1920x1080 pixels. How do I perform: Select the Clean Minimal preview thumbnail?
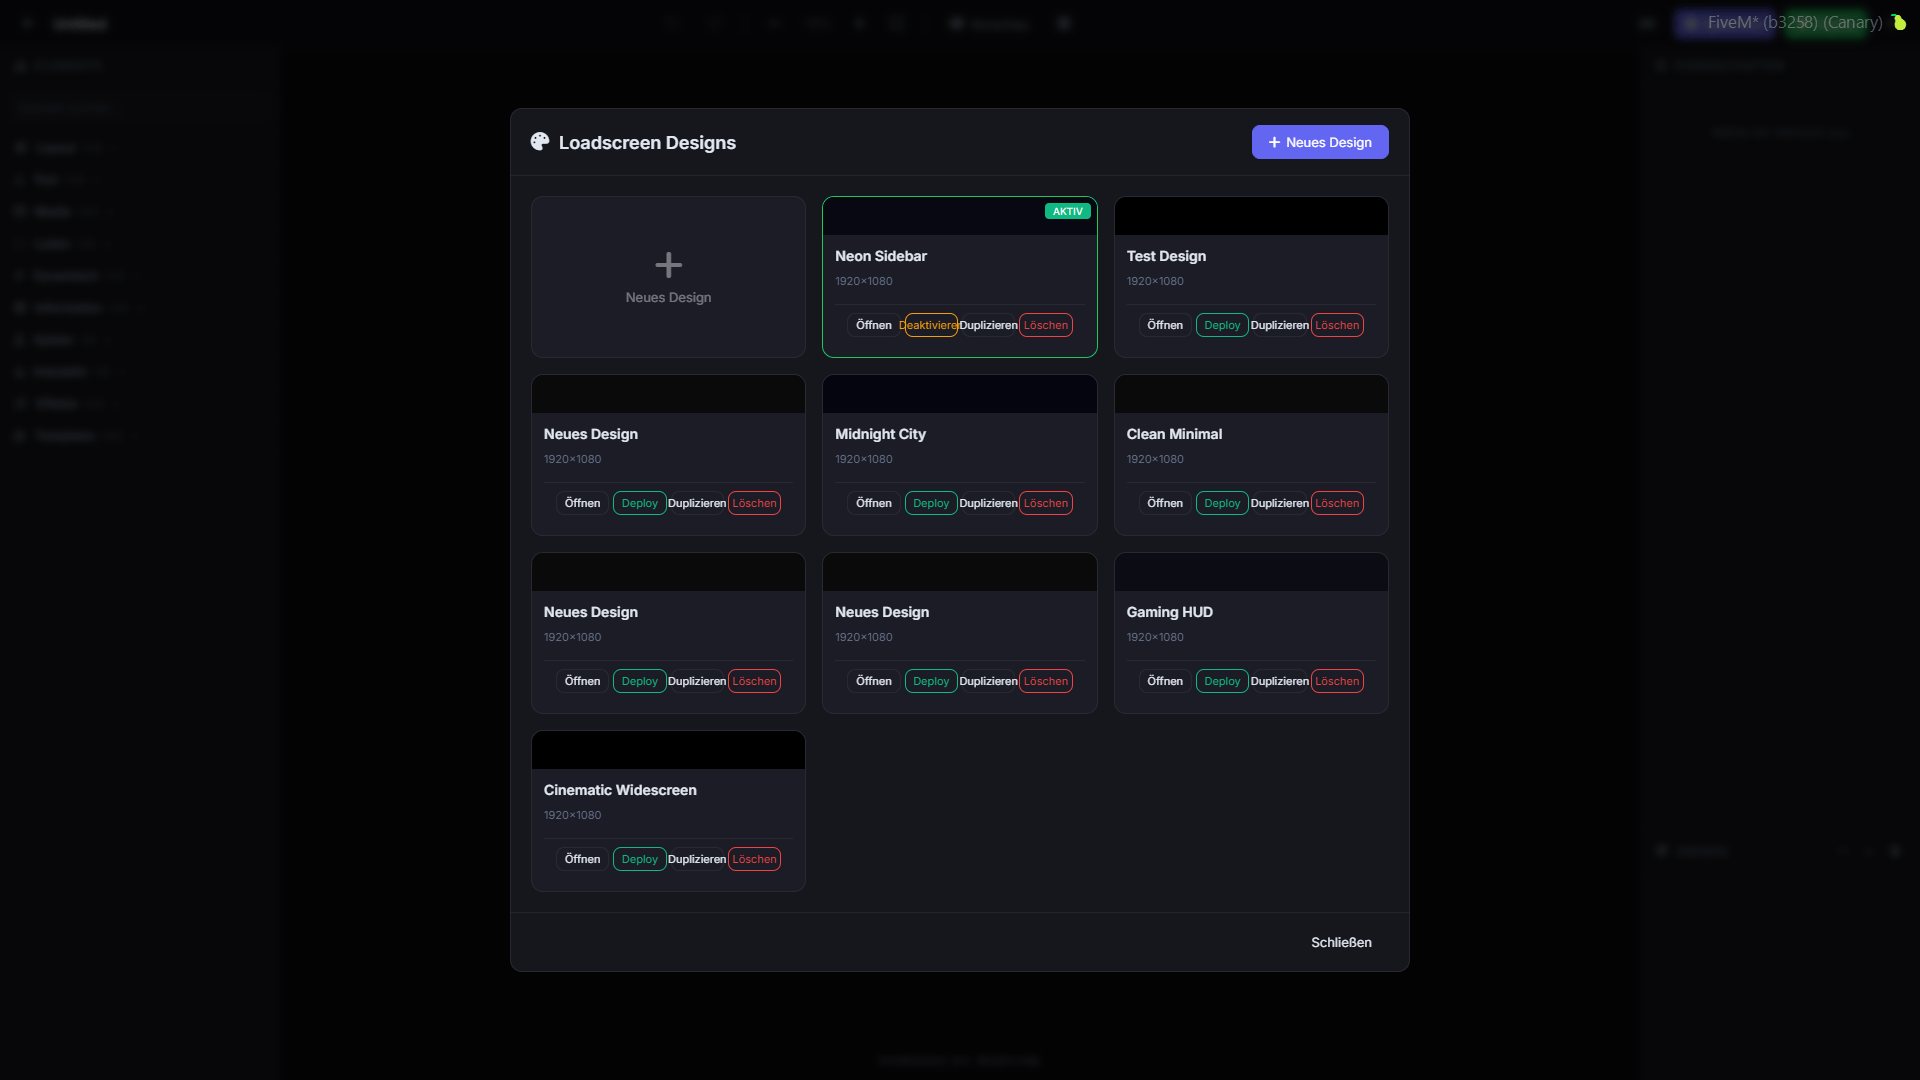[x=1251, y=394]
